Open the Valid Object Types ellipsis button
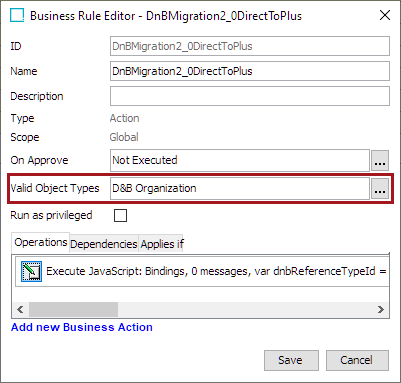The image size is (401, 383). point(380,188)
